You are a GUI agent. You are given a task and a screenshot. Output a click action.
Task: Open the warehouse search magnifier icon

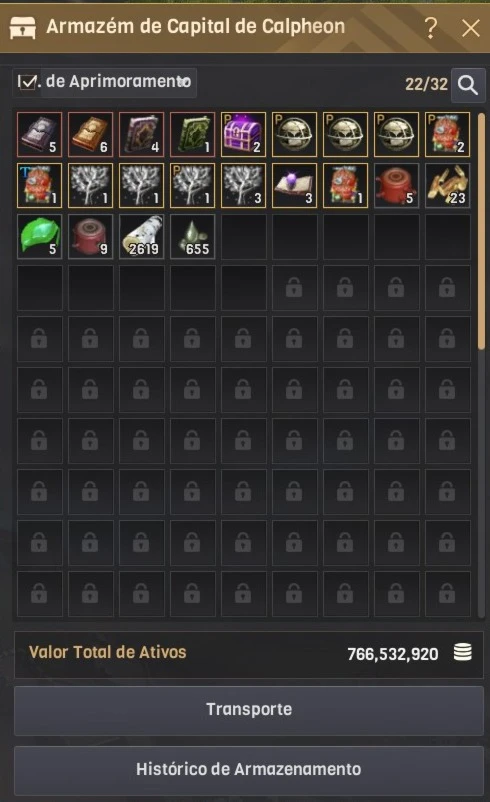[x=468, y=85]
